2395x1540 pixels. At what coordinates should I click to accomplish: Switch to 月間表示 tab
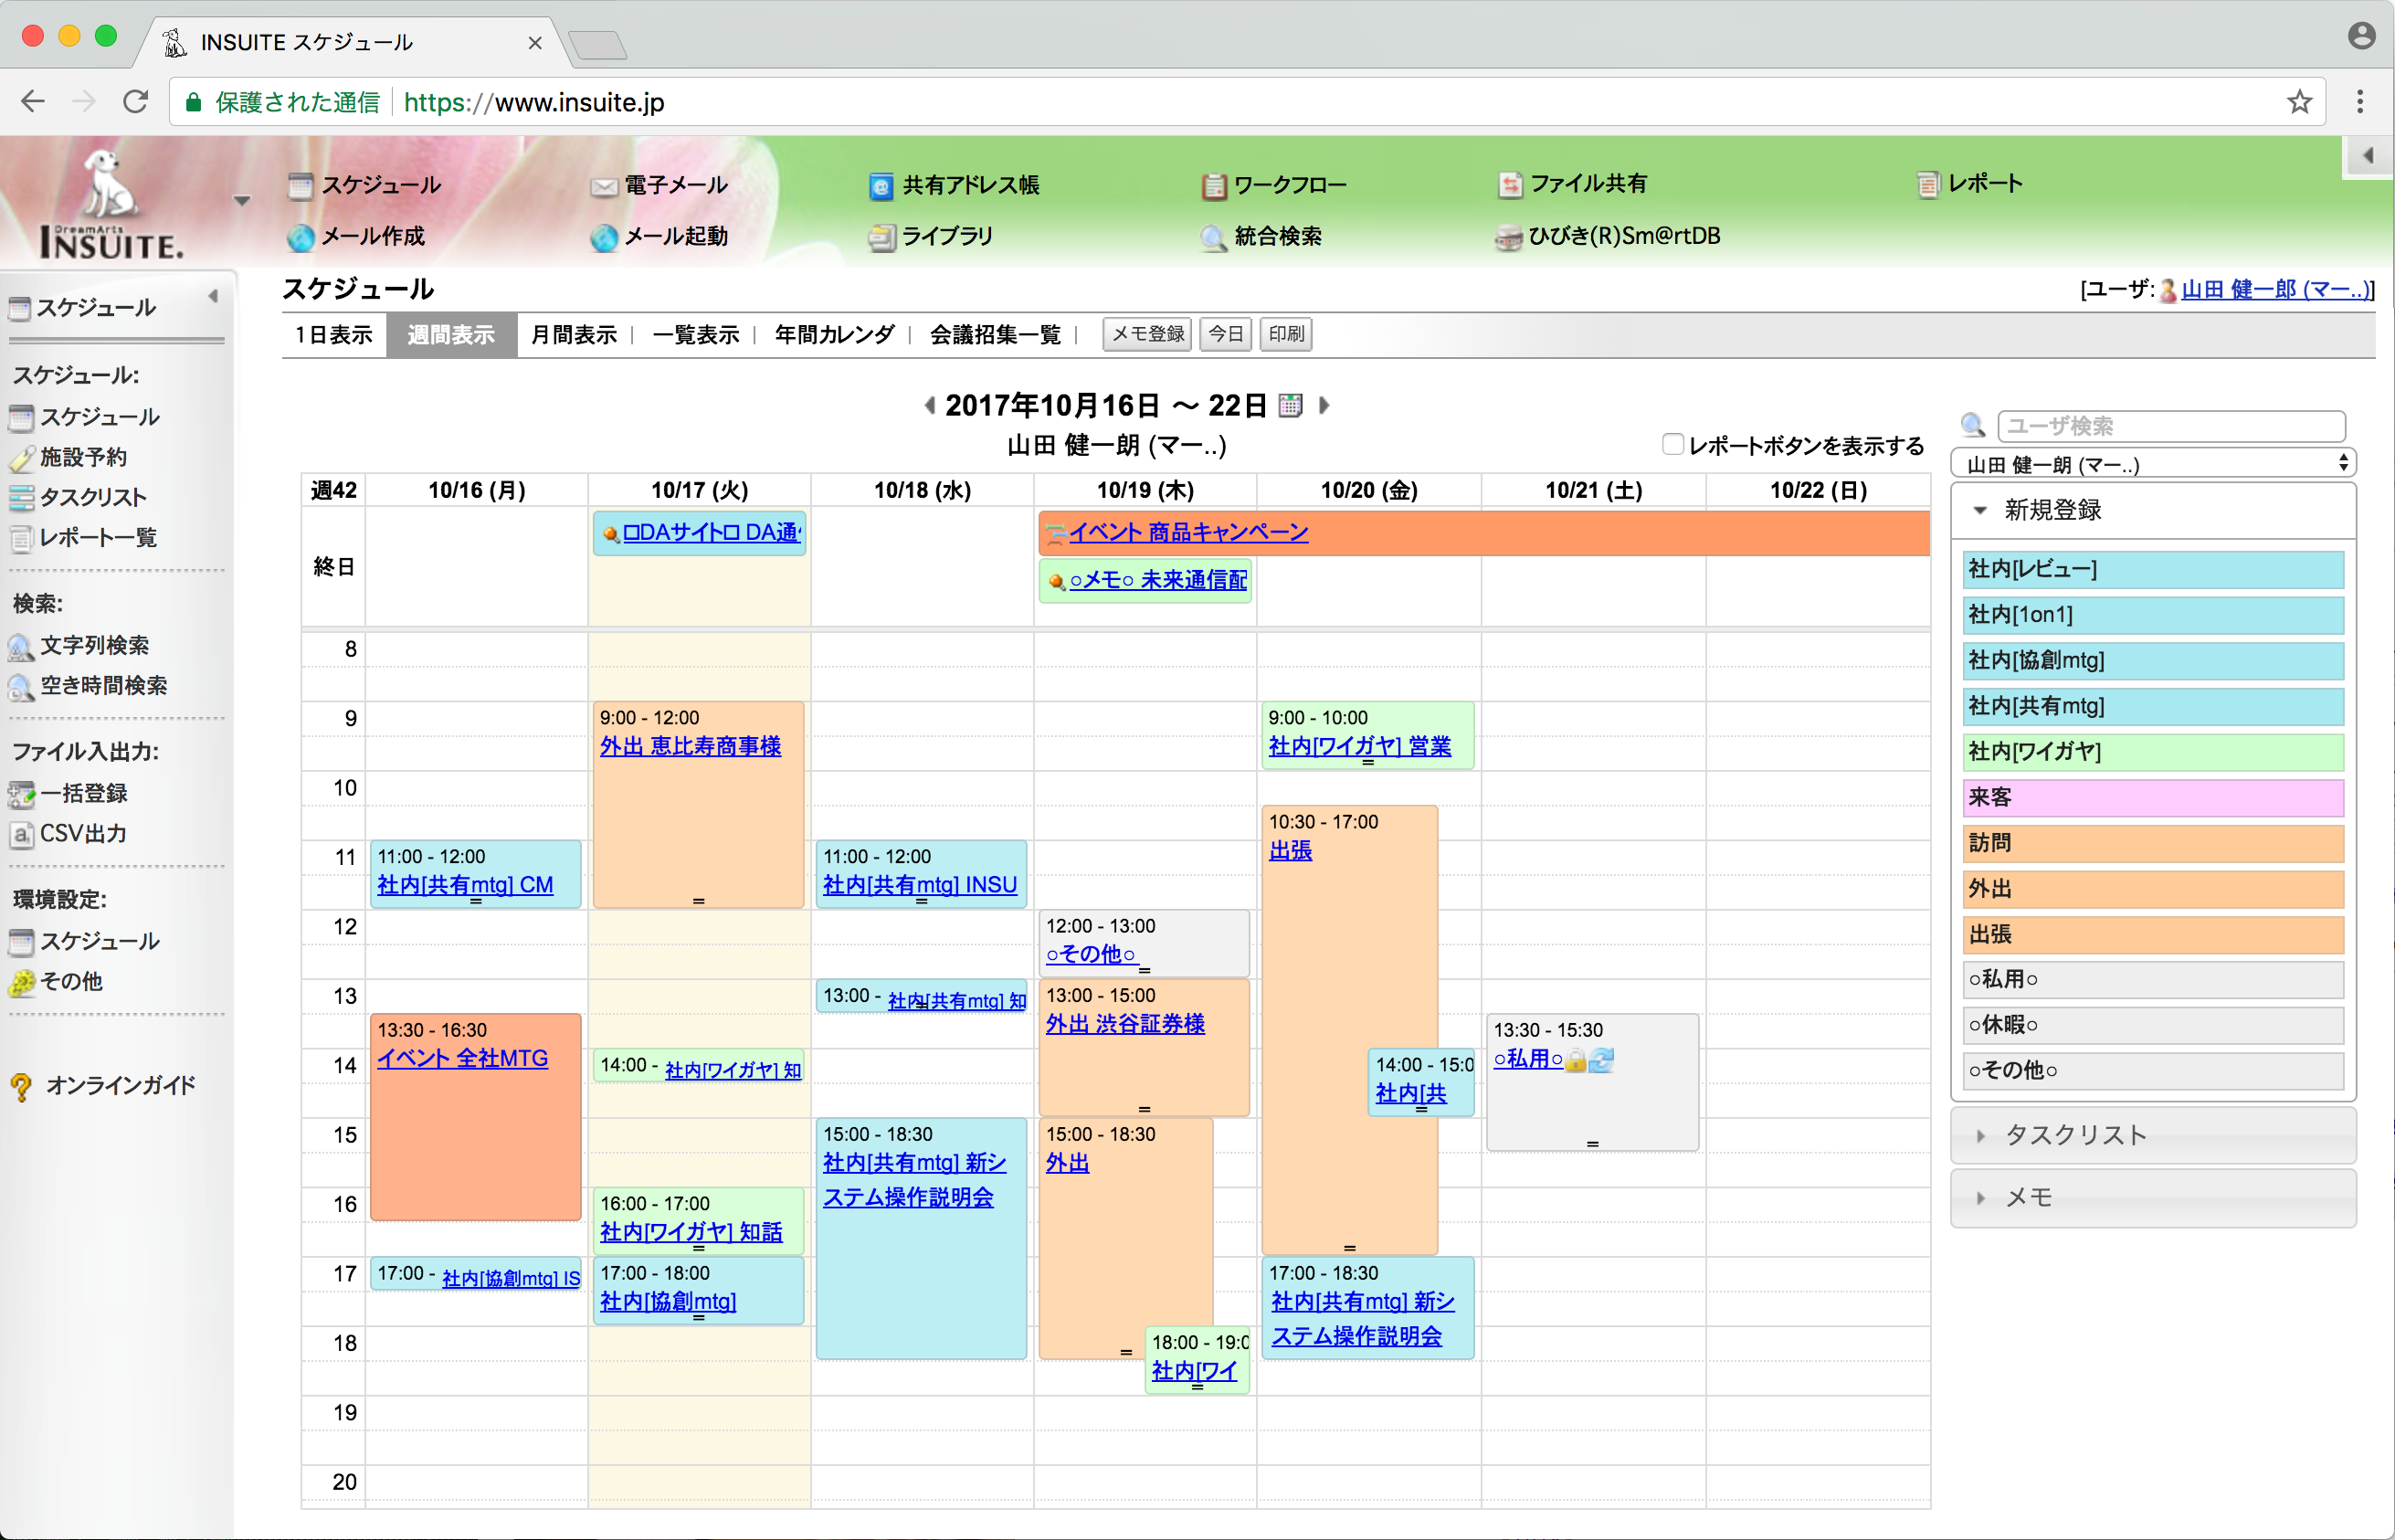pyautogui.click(x=574, y=335)
